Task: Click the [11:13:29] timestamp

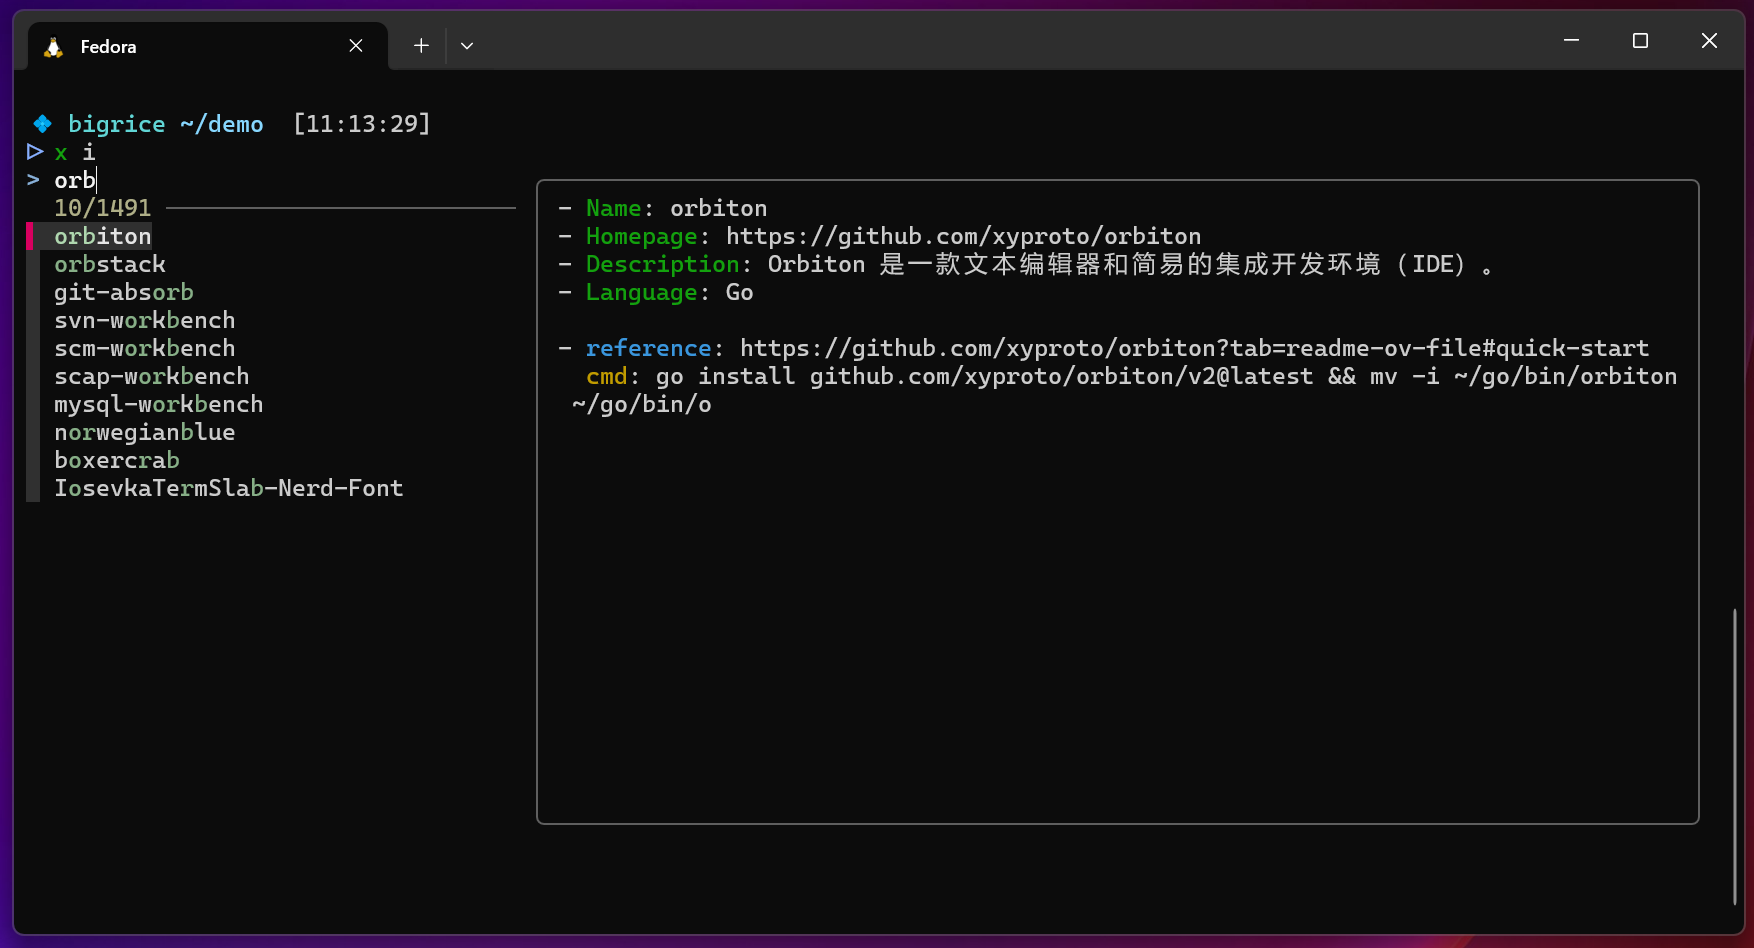Action: [x=362, y=124]
